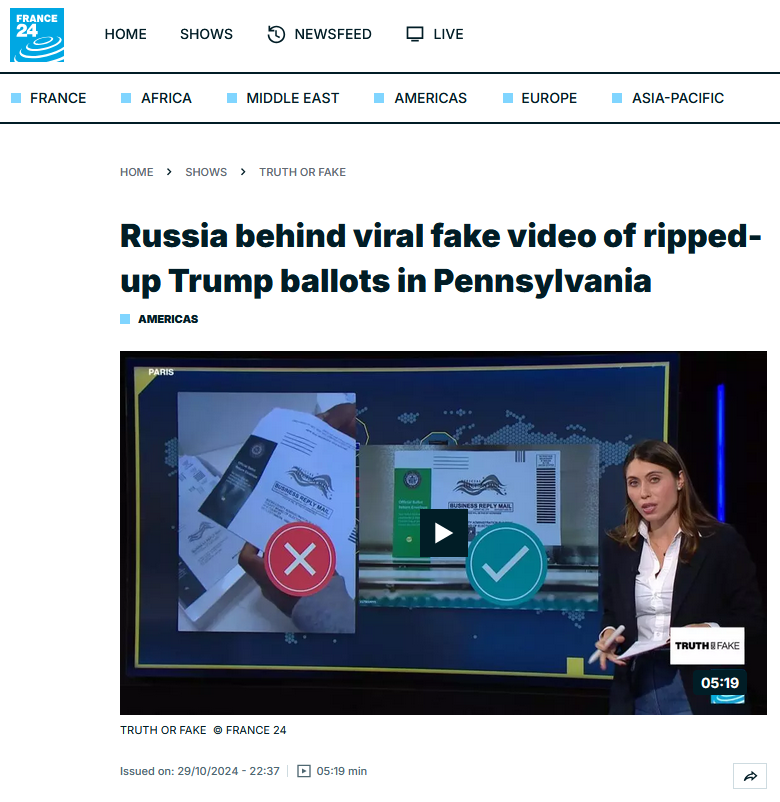The width and height of the screenshot is (780, 802).
Task: Open the Americas navigation section
Action: (430, 98)
